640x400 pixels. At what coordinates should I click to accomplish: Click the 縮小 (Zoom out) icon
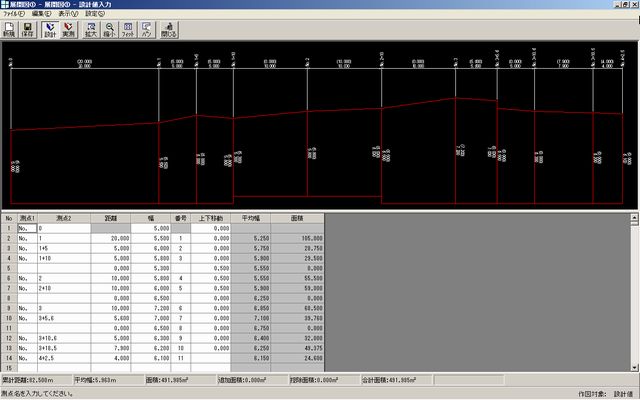109,30
